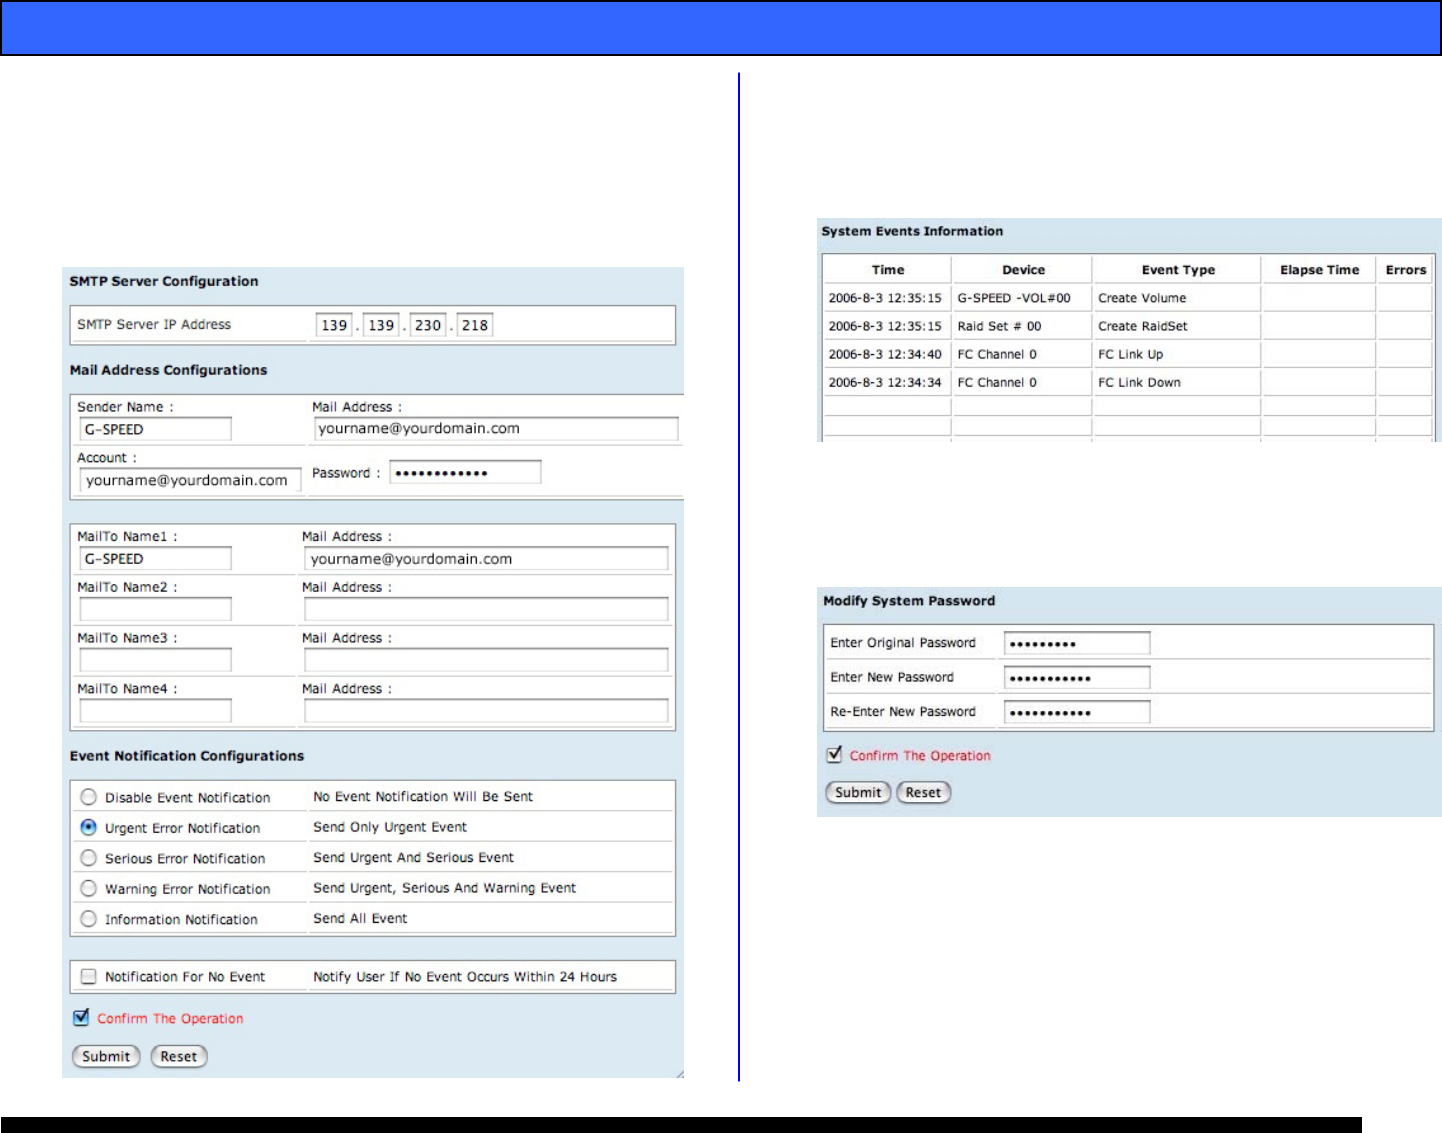This screenshot has height=1133, width=1442.
Task: Select Serious Error Notification radio button
Action: click(89, 858)
